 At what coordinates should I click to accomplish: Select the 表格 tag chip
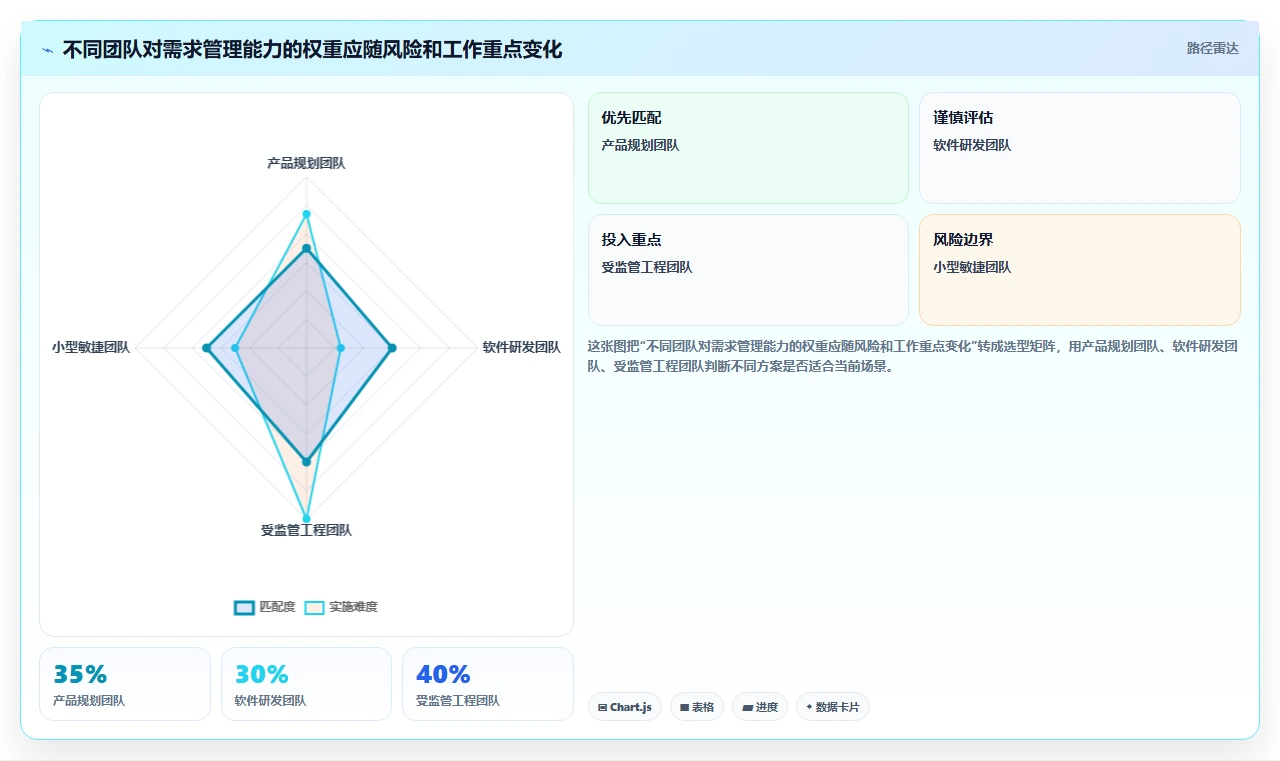point(697,707)
